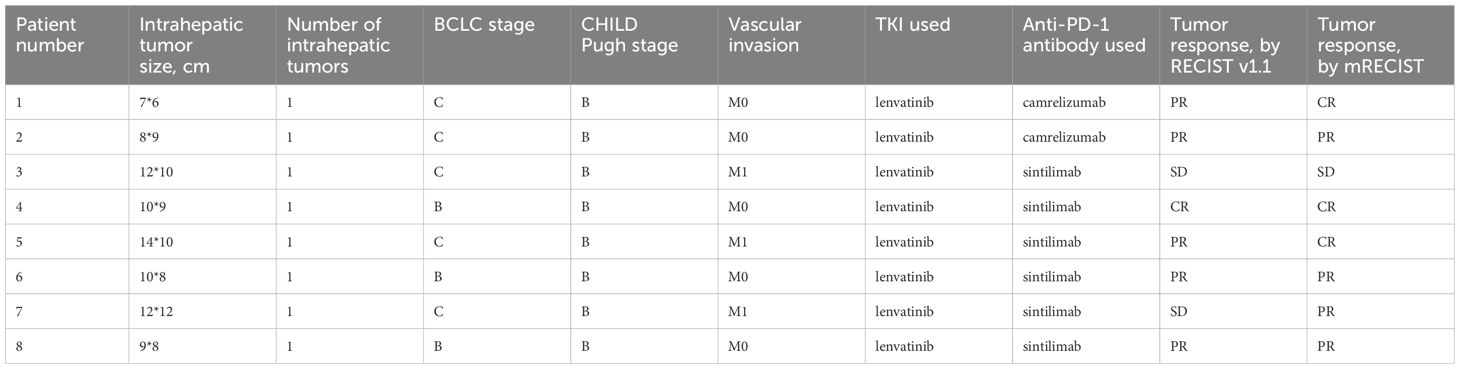The image size is (1460, 369).
Task: Click Tumor response by RECIST v1.1 header
Action: point(1232,45)
